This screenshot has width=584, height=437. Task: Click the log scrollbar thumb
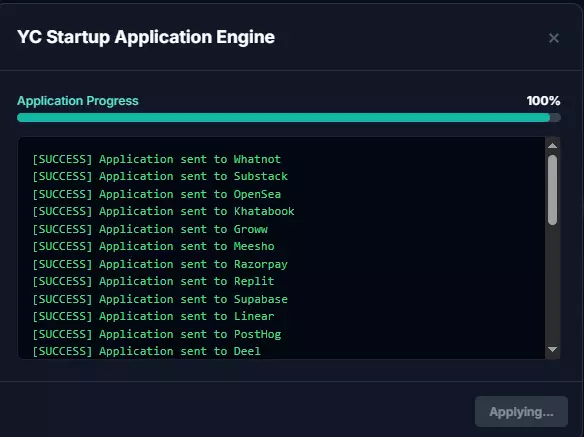click(553, 190)
